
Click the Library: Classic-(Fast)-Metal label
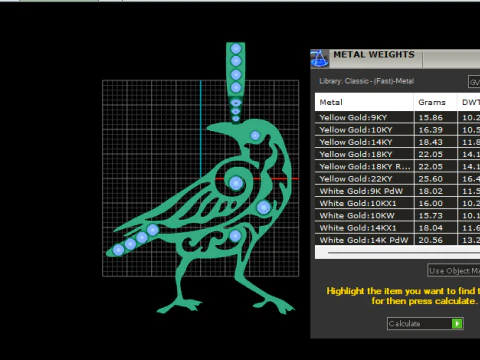(x=367, y=81)
